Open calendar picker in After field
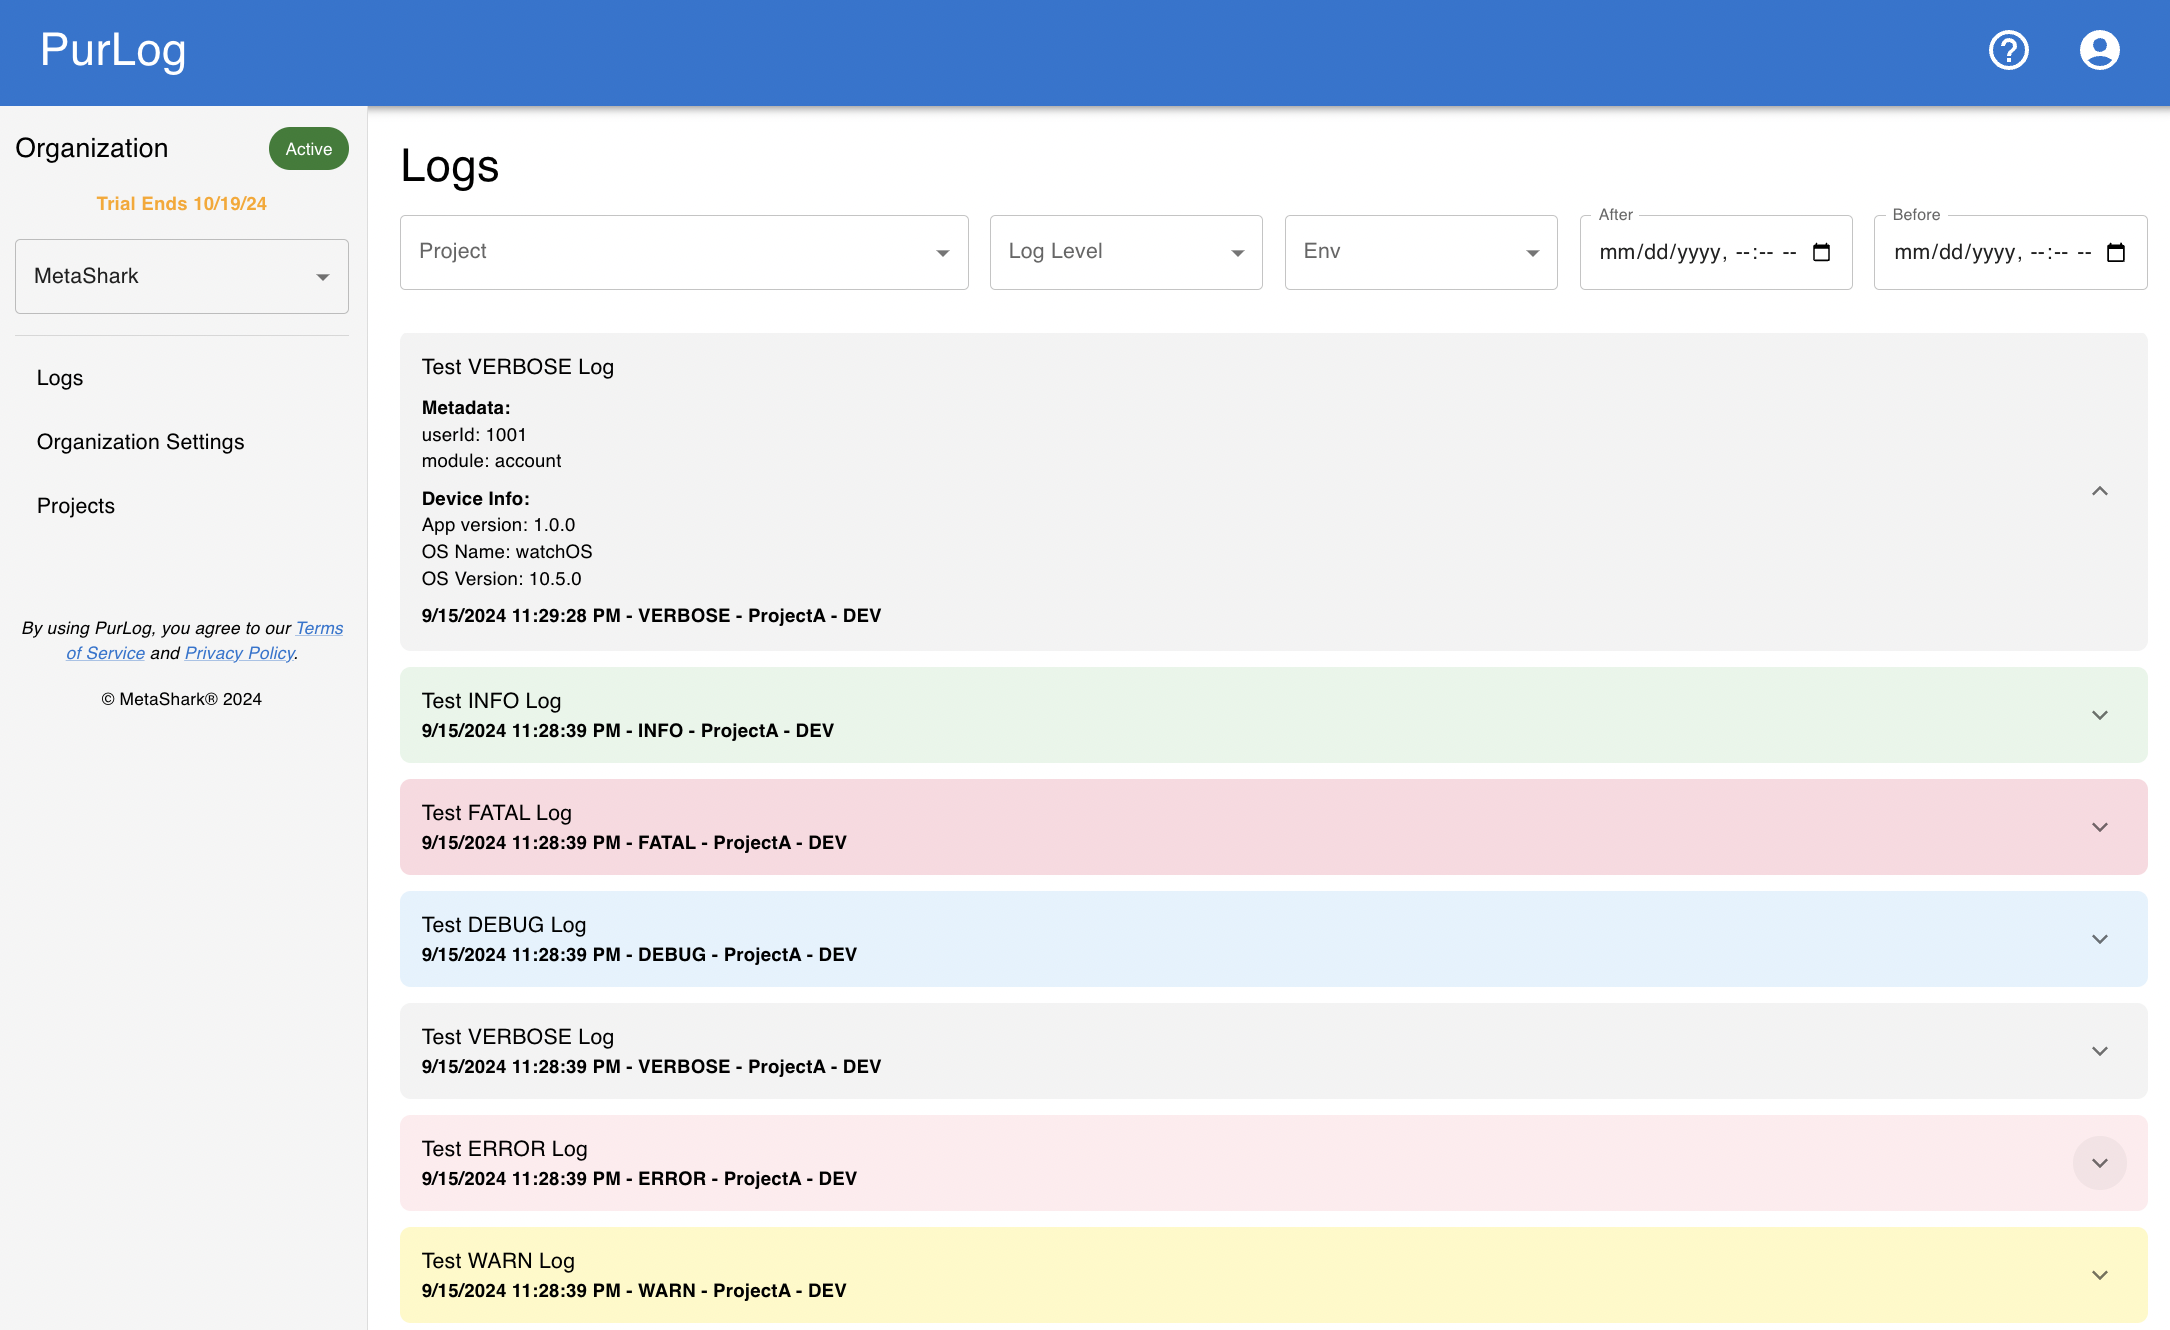Image resolution: width=2170 pixels, height=1330 pixels. 1821,252
